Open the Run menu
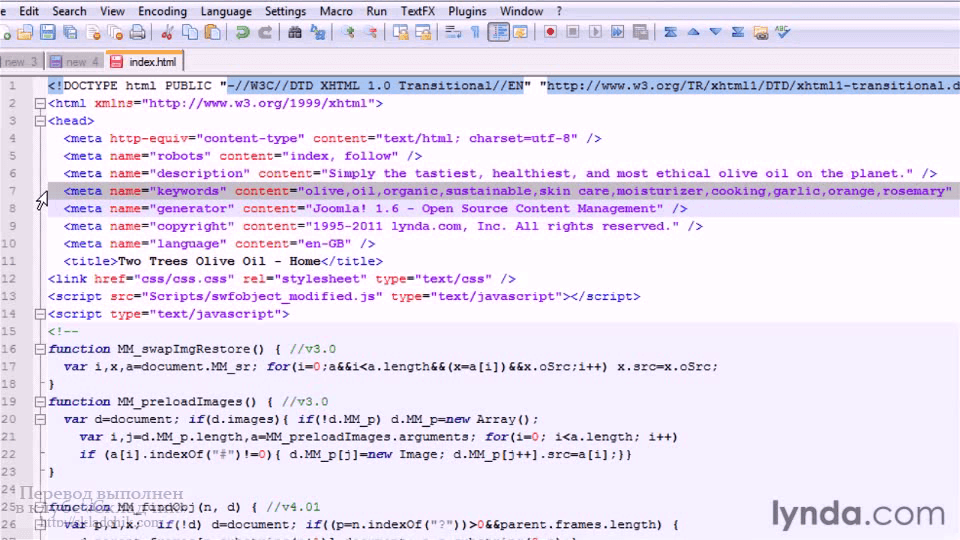Viewport: 960px width, 540px height. pos(377,11)
